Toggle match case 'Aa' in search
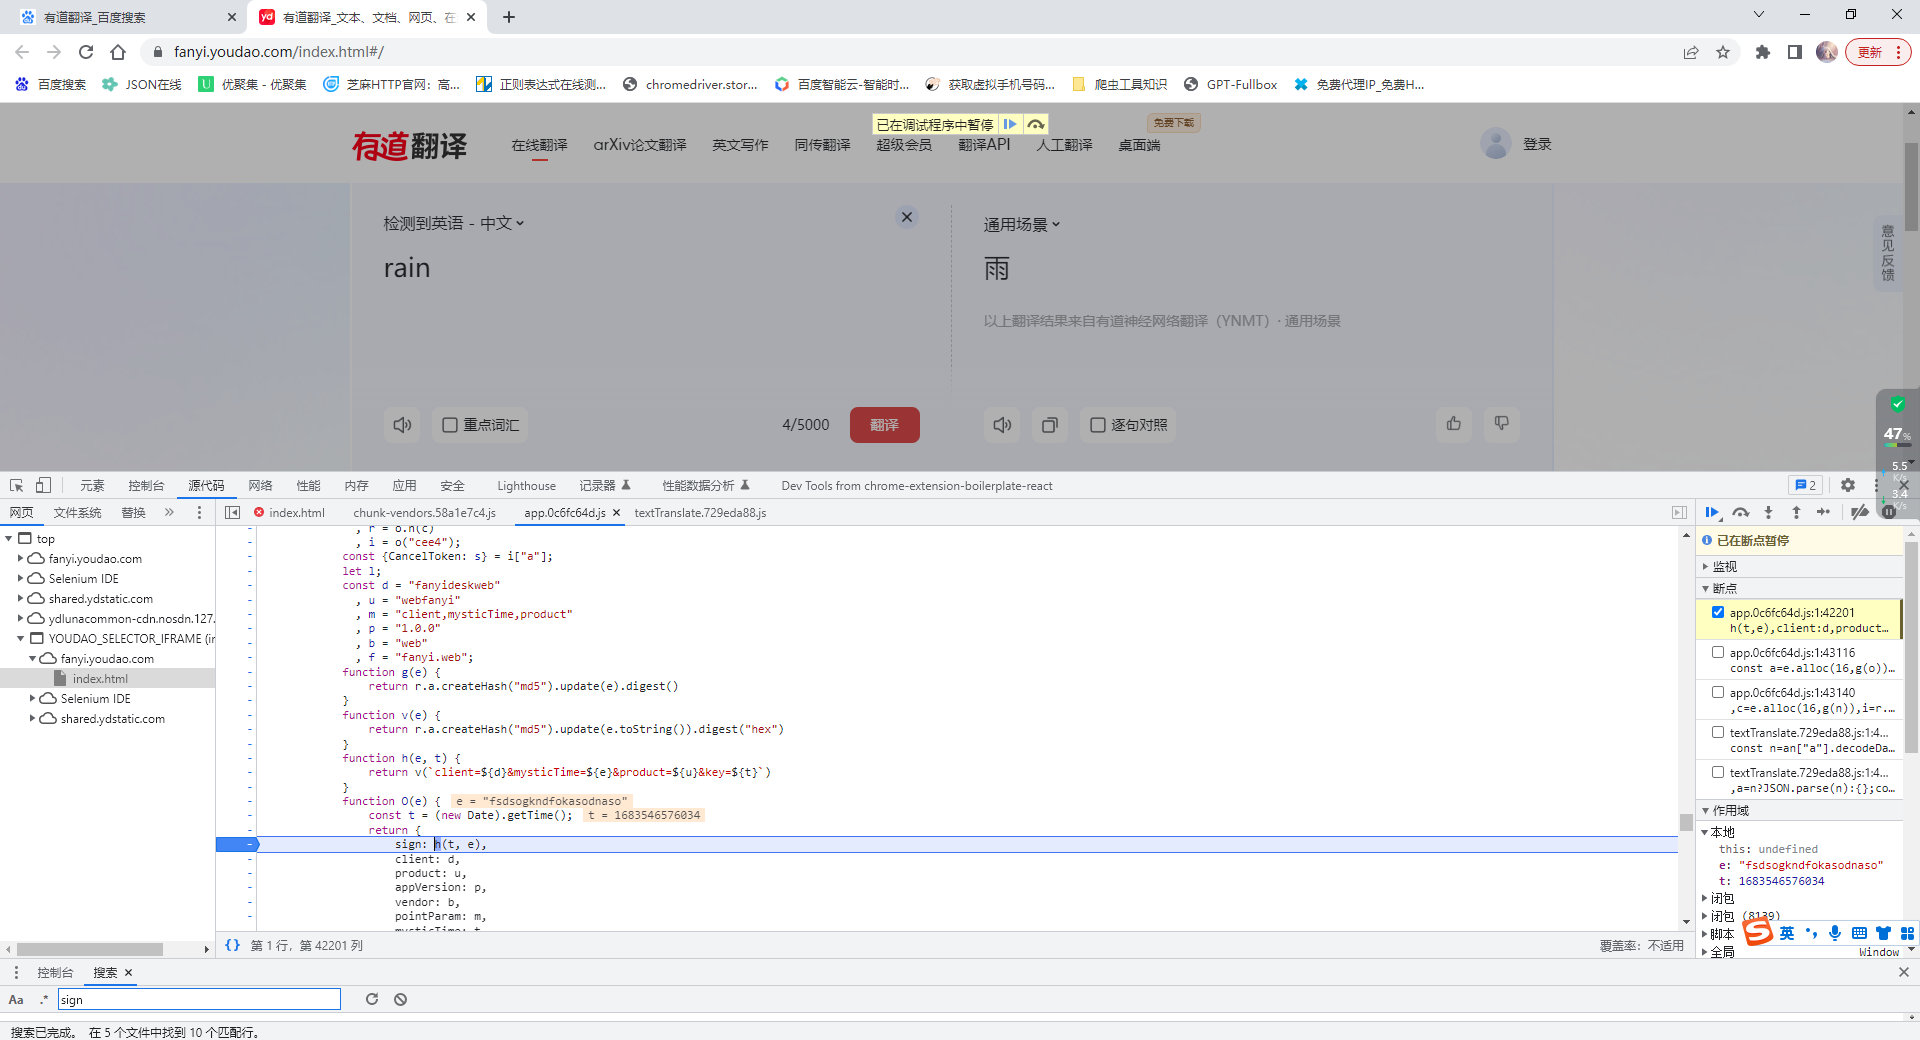The height and width of the screenshot is (1040, 1920). click(x=16, y=999)
